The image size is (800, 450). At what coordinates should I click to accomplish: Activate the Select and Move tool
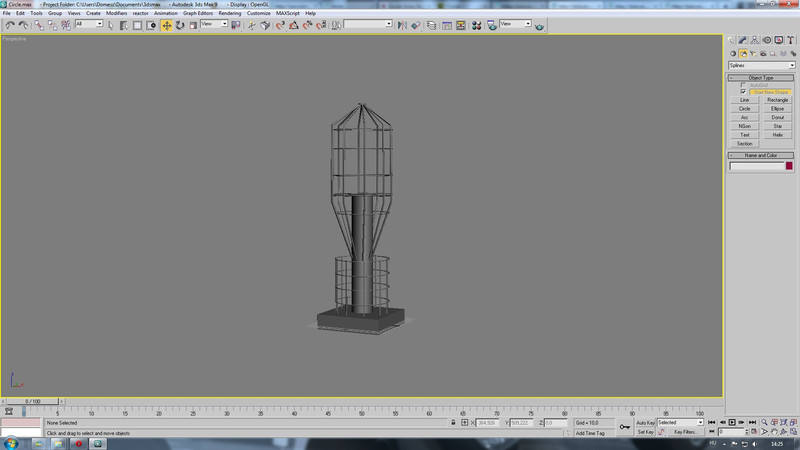tap(167, 24)
